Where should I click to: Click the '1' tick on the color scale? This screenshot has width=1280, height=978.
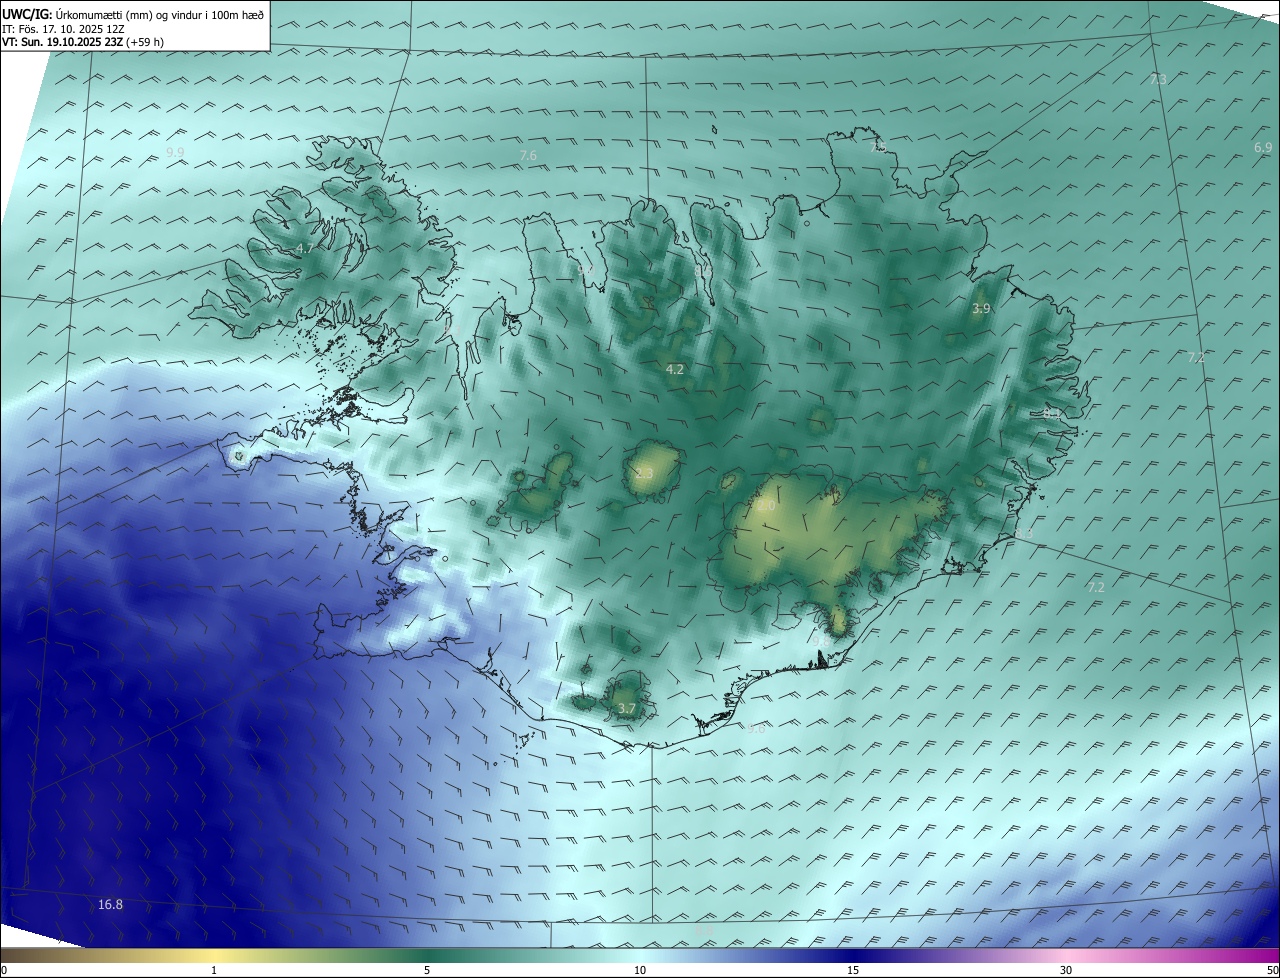214,971
